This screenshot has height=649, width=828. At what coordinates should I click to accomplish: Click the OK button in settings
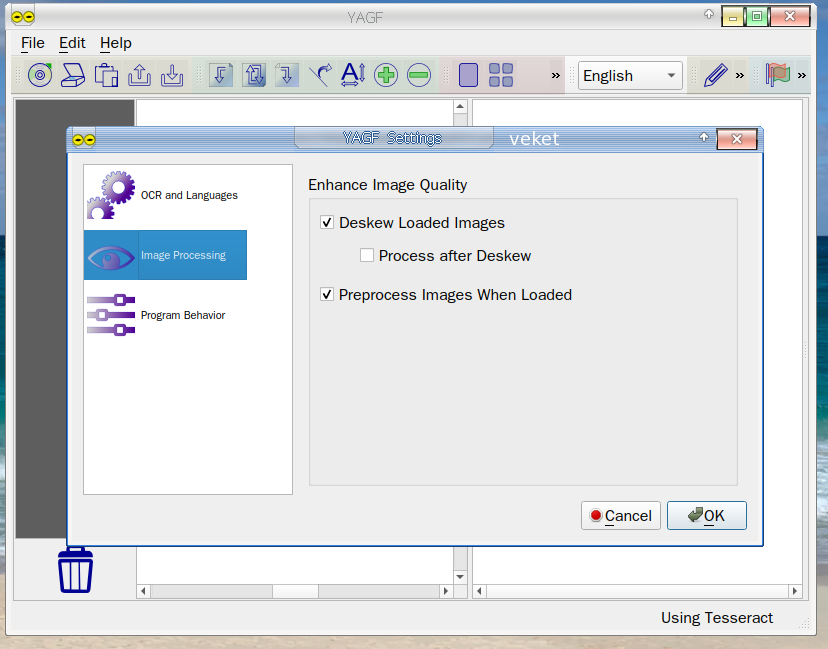[x=706, y=516]
